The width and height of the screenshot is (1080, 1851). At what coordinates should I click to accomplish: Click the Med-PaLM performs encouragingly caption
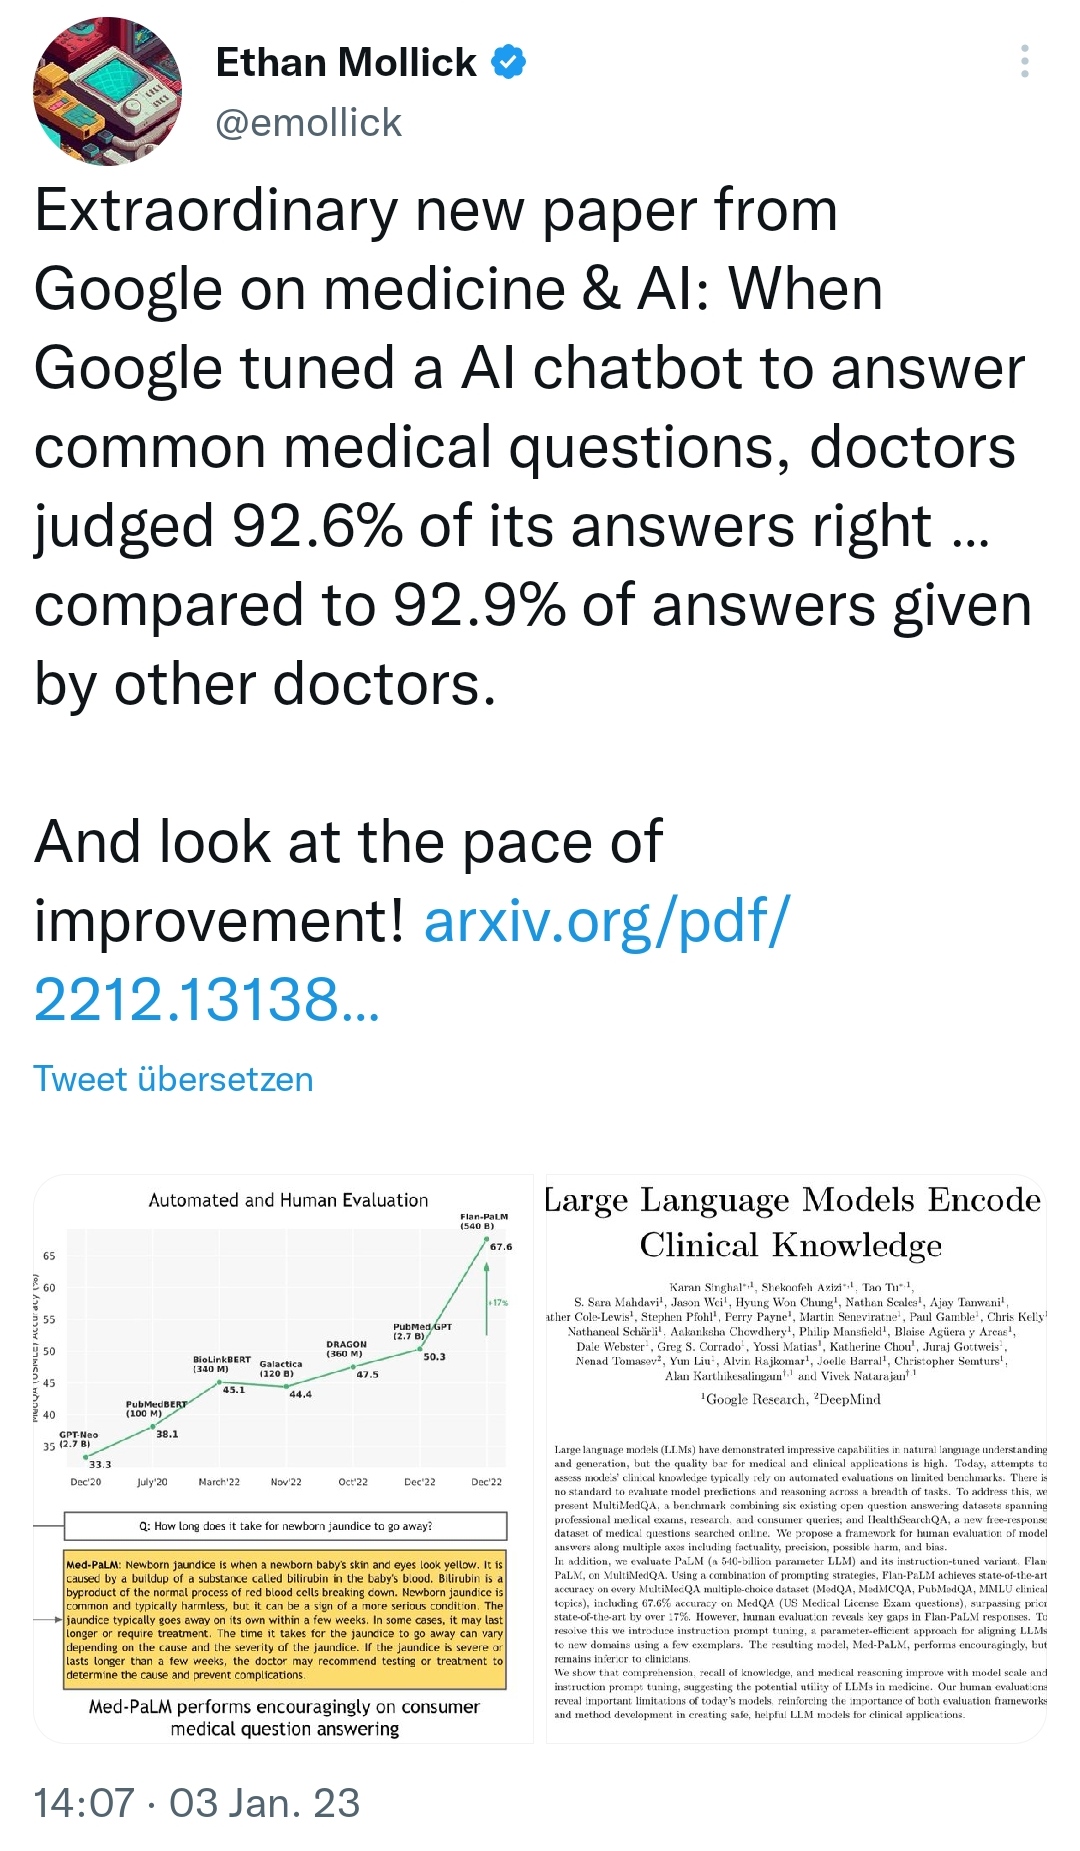pos(284,1717)
